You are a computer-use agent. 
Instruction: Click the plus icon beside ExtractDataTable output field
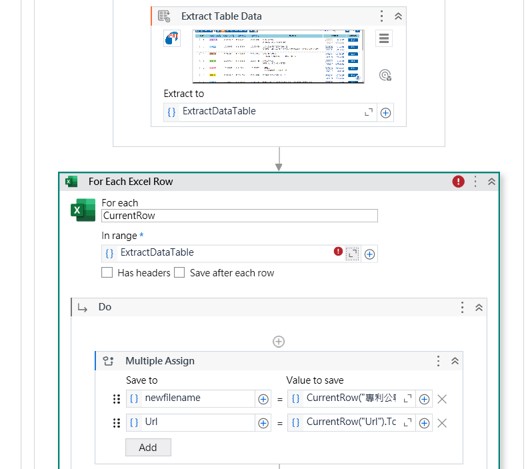coord(385,113)
